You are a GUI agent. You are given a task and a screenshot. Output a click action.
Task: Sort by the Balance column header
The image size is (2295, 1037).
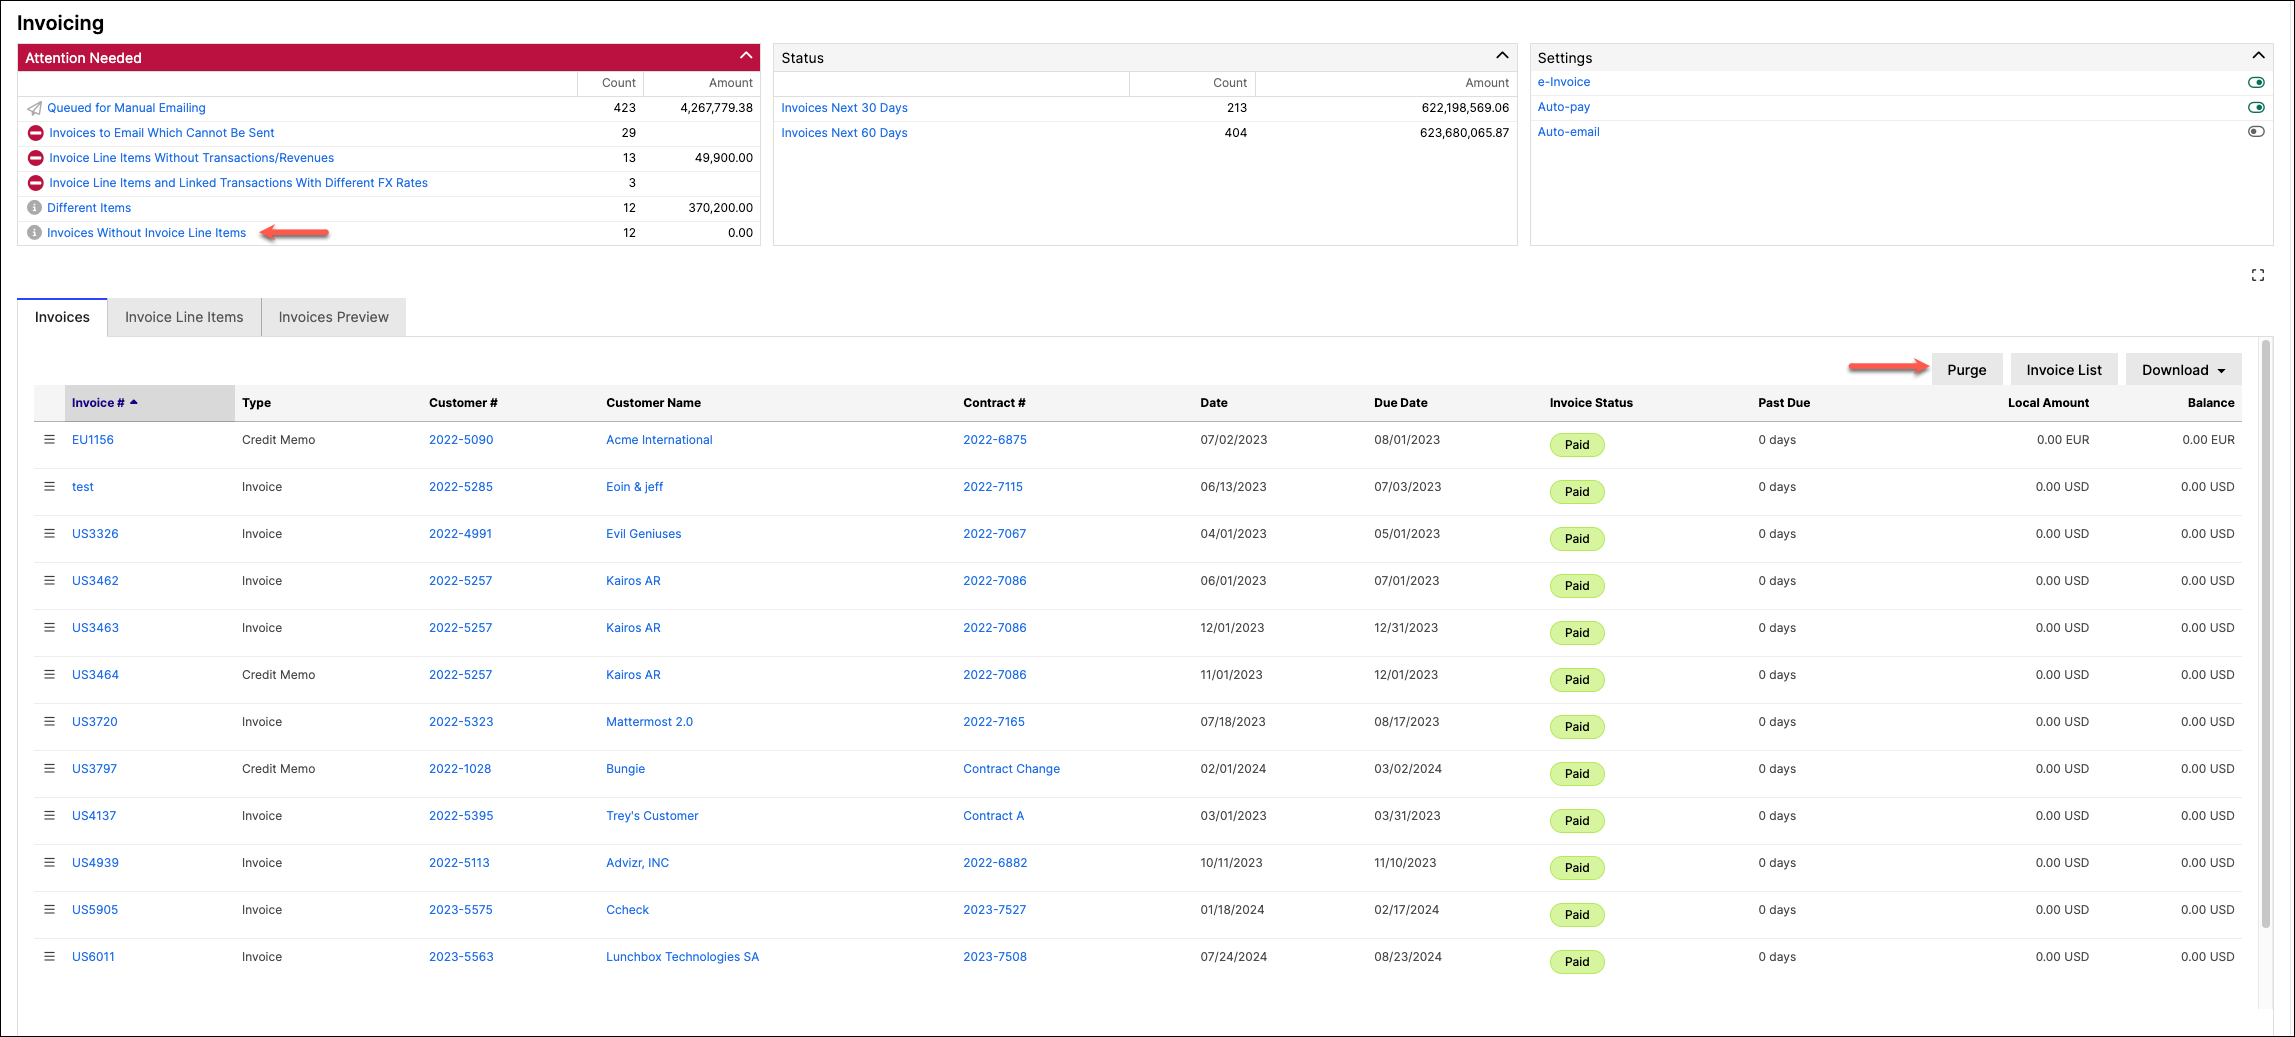tap(2210, 403)
